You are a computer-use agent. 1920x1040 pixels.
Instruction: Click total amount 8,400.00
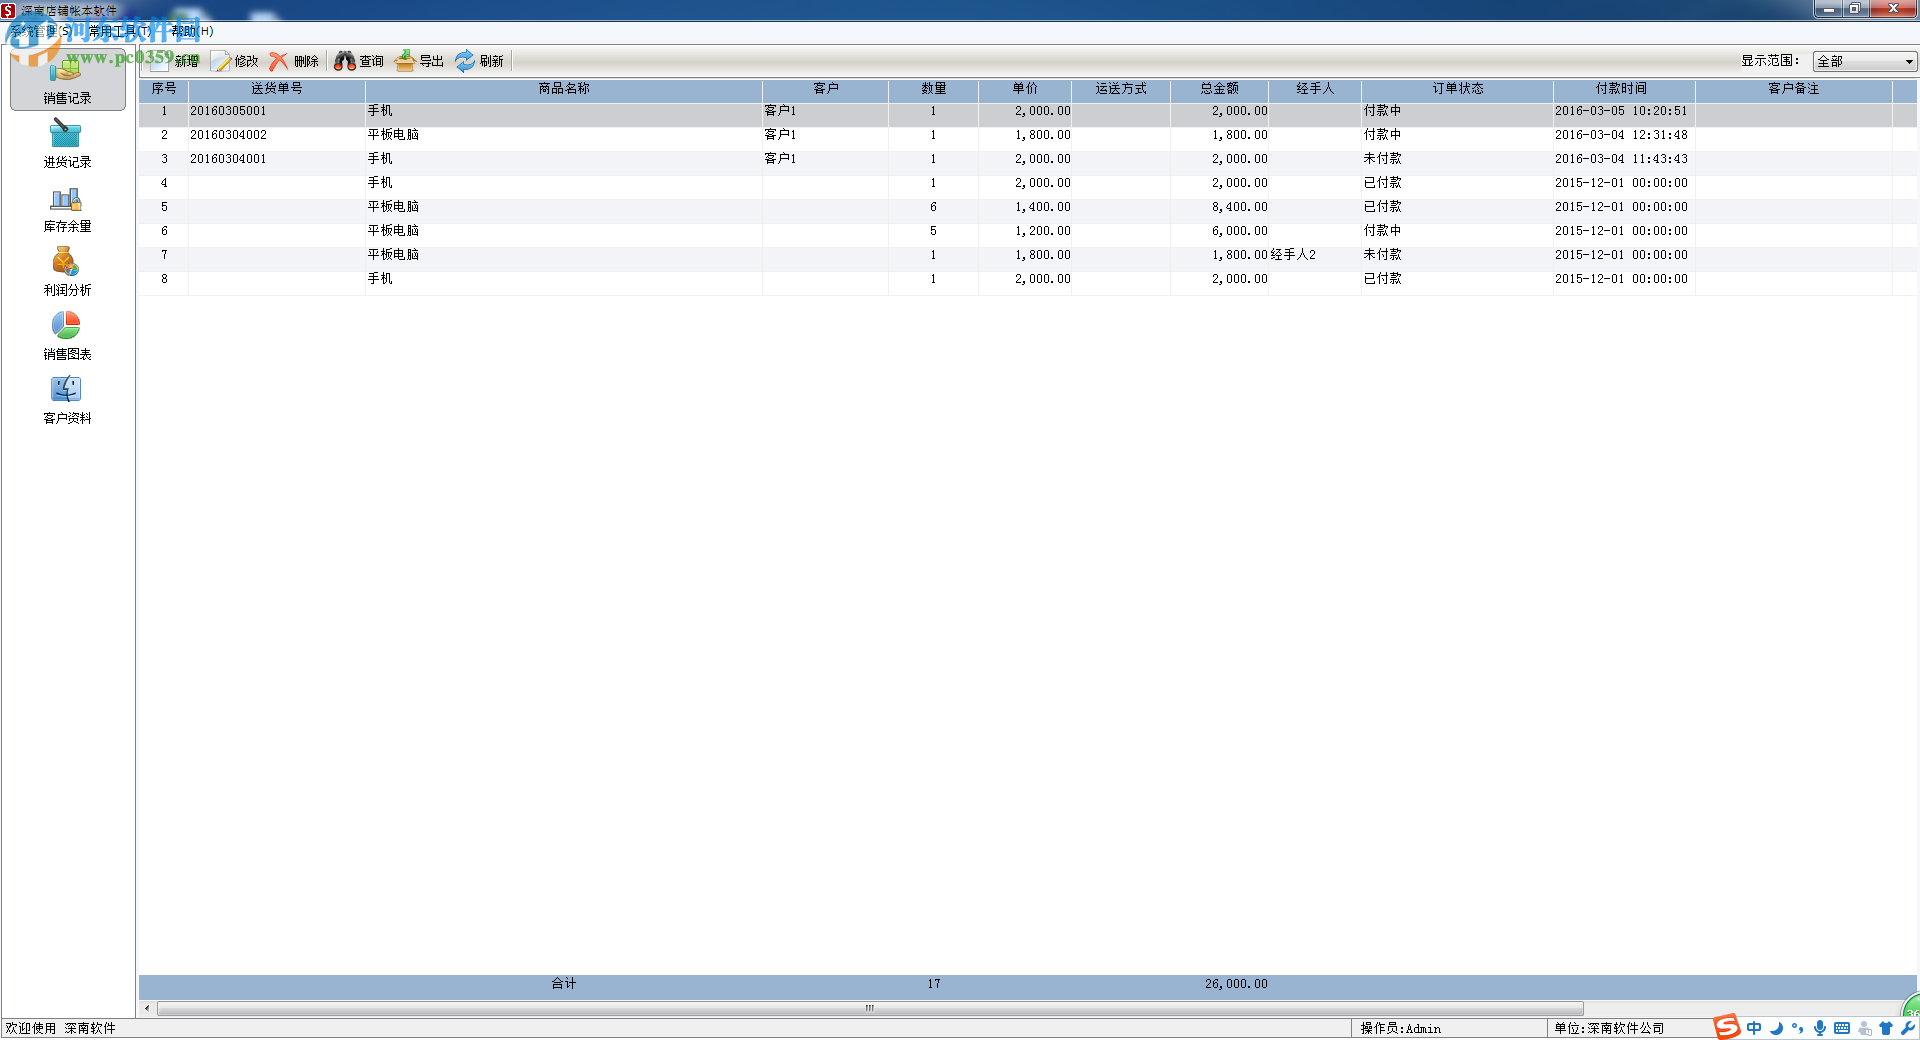pyautogui.click(x=1240, y=207)
